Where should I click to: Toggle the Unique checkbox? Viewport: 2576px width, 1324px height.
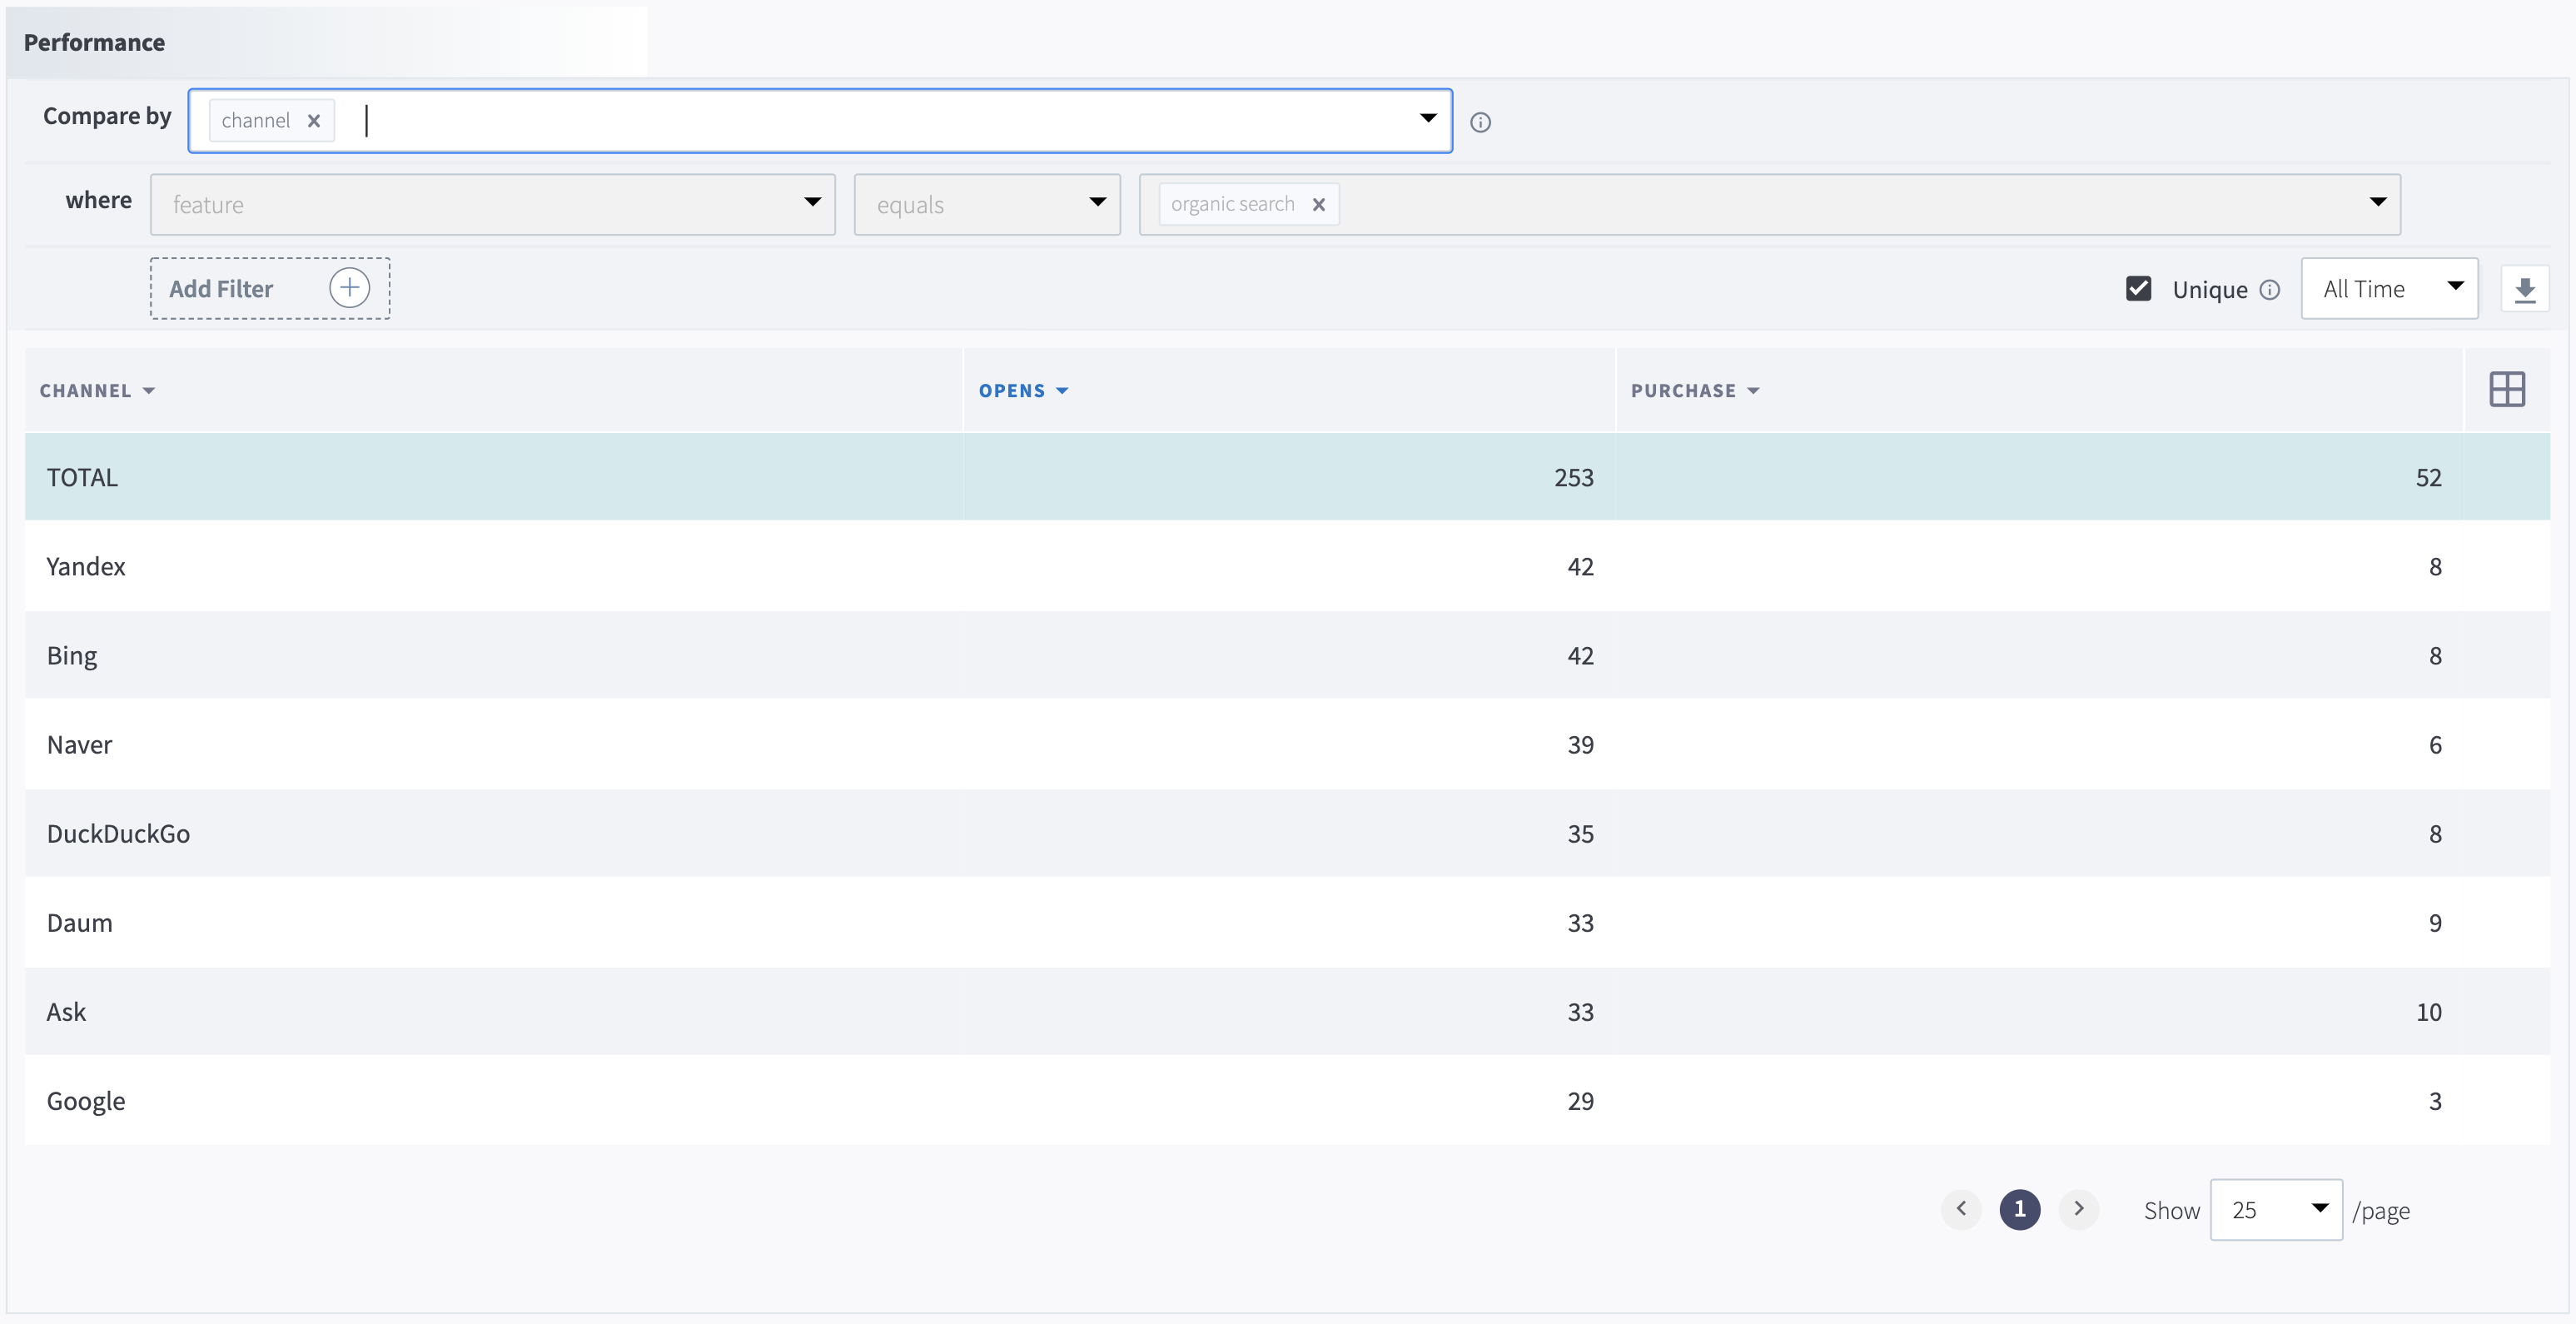[2138, 289]
